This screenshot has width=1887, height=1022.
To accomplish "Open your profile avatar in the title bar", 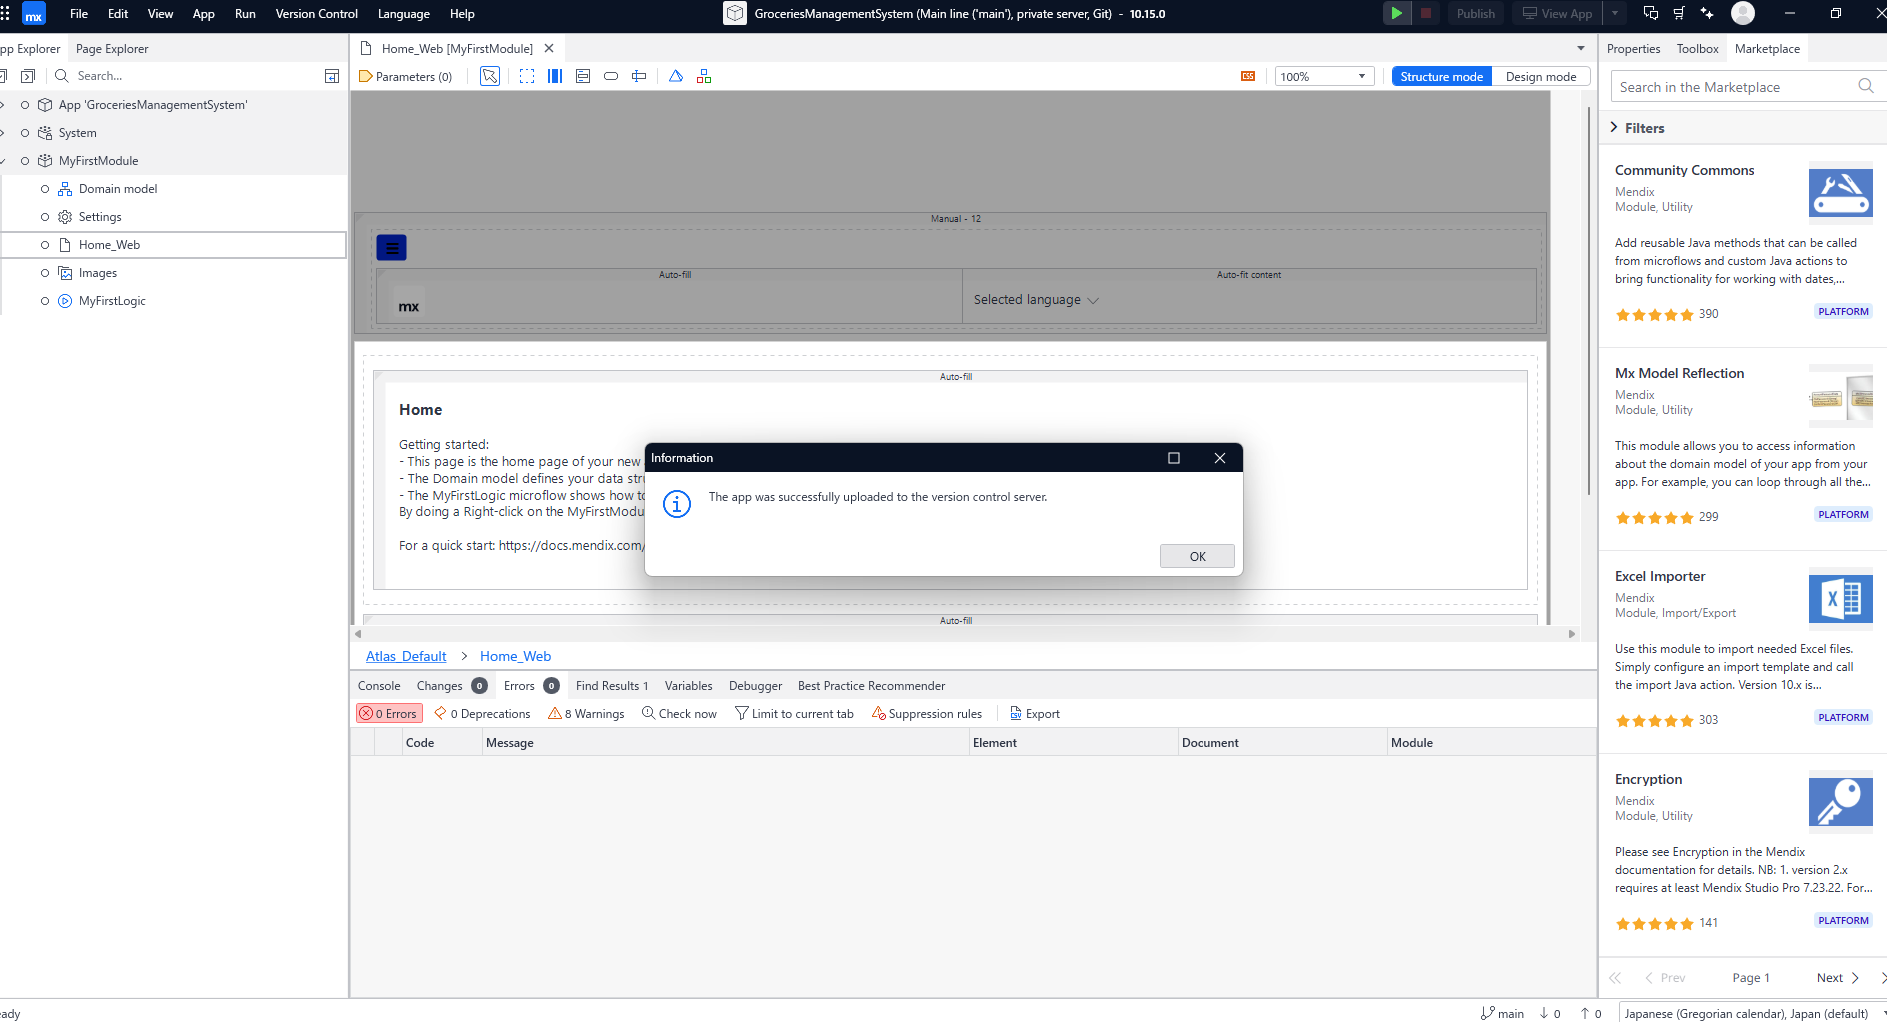I will click(1743, 13).
